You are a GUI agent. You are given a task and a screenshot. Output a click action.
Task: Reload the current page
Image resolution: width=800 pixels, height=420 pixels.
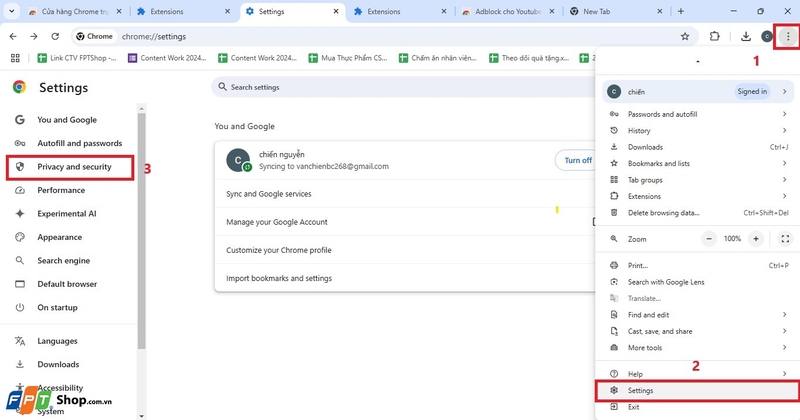click(55, 36)
